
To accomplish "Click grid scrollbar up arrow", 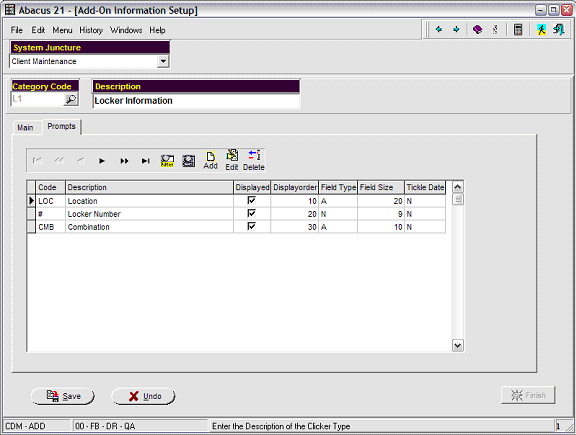I will (457, 187).
